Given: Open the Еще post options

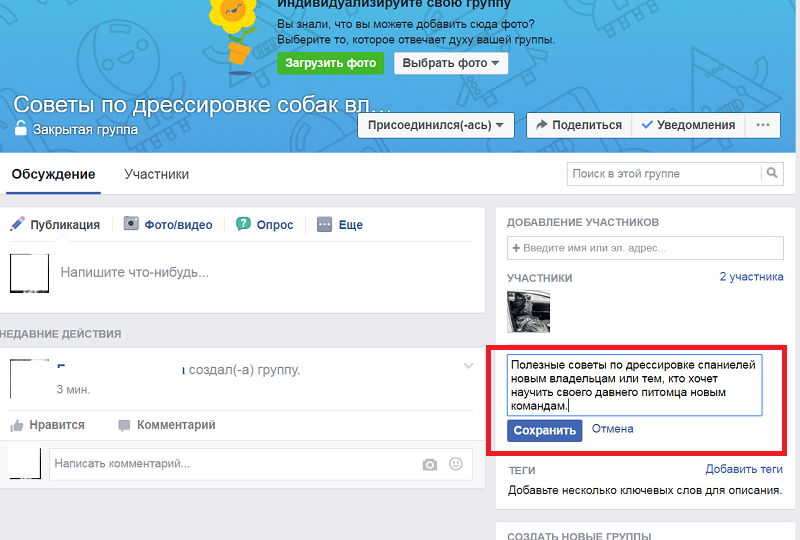Looking at the screenshot, I should [340, 225].
